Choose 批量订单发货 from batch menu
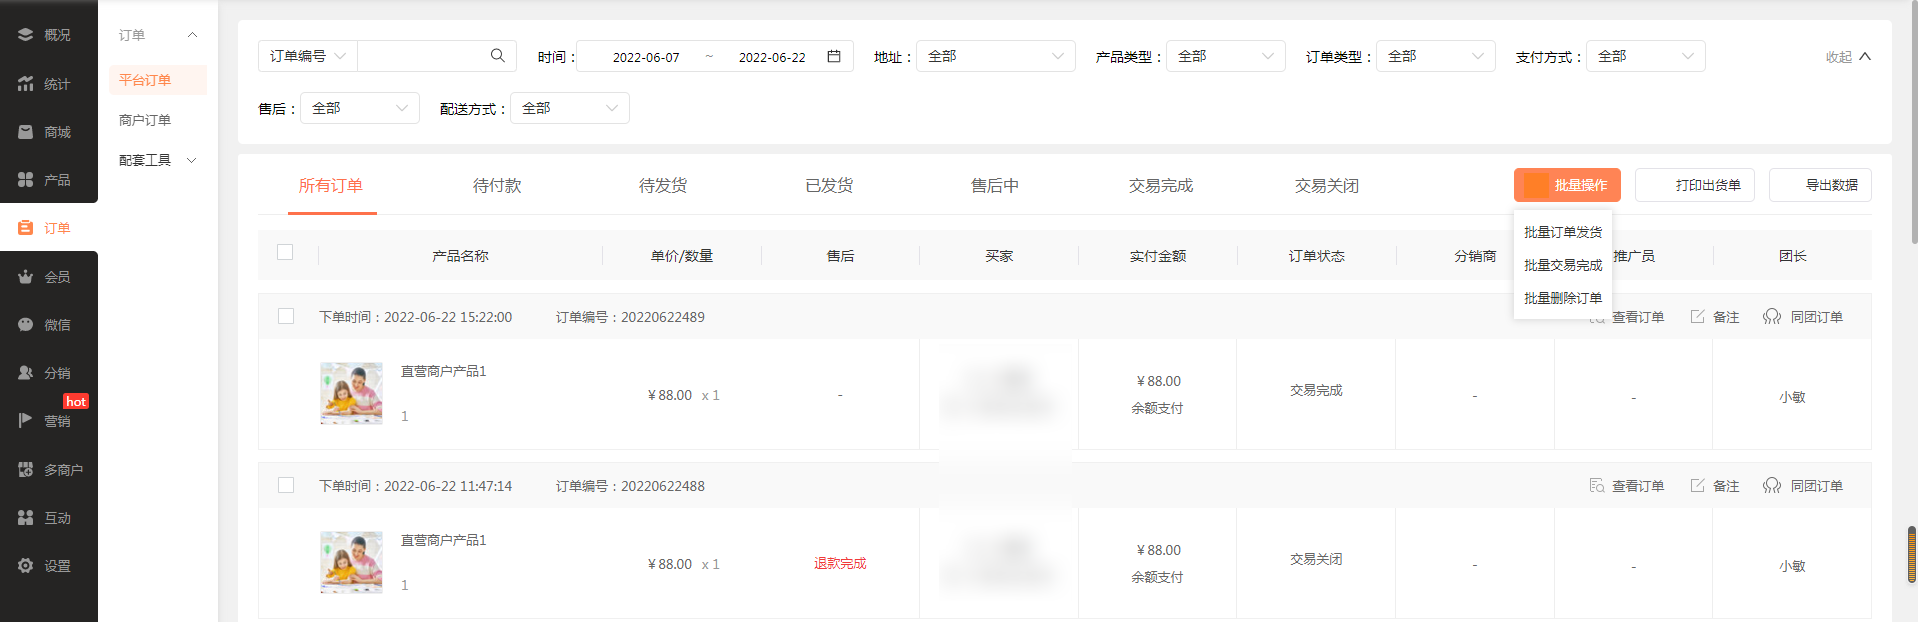 [x=1563, y=232]
